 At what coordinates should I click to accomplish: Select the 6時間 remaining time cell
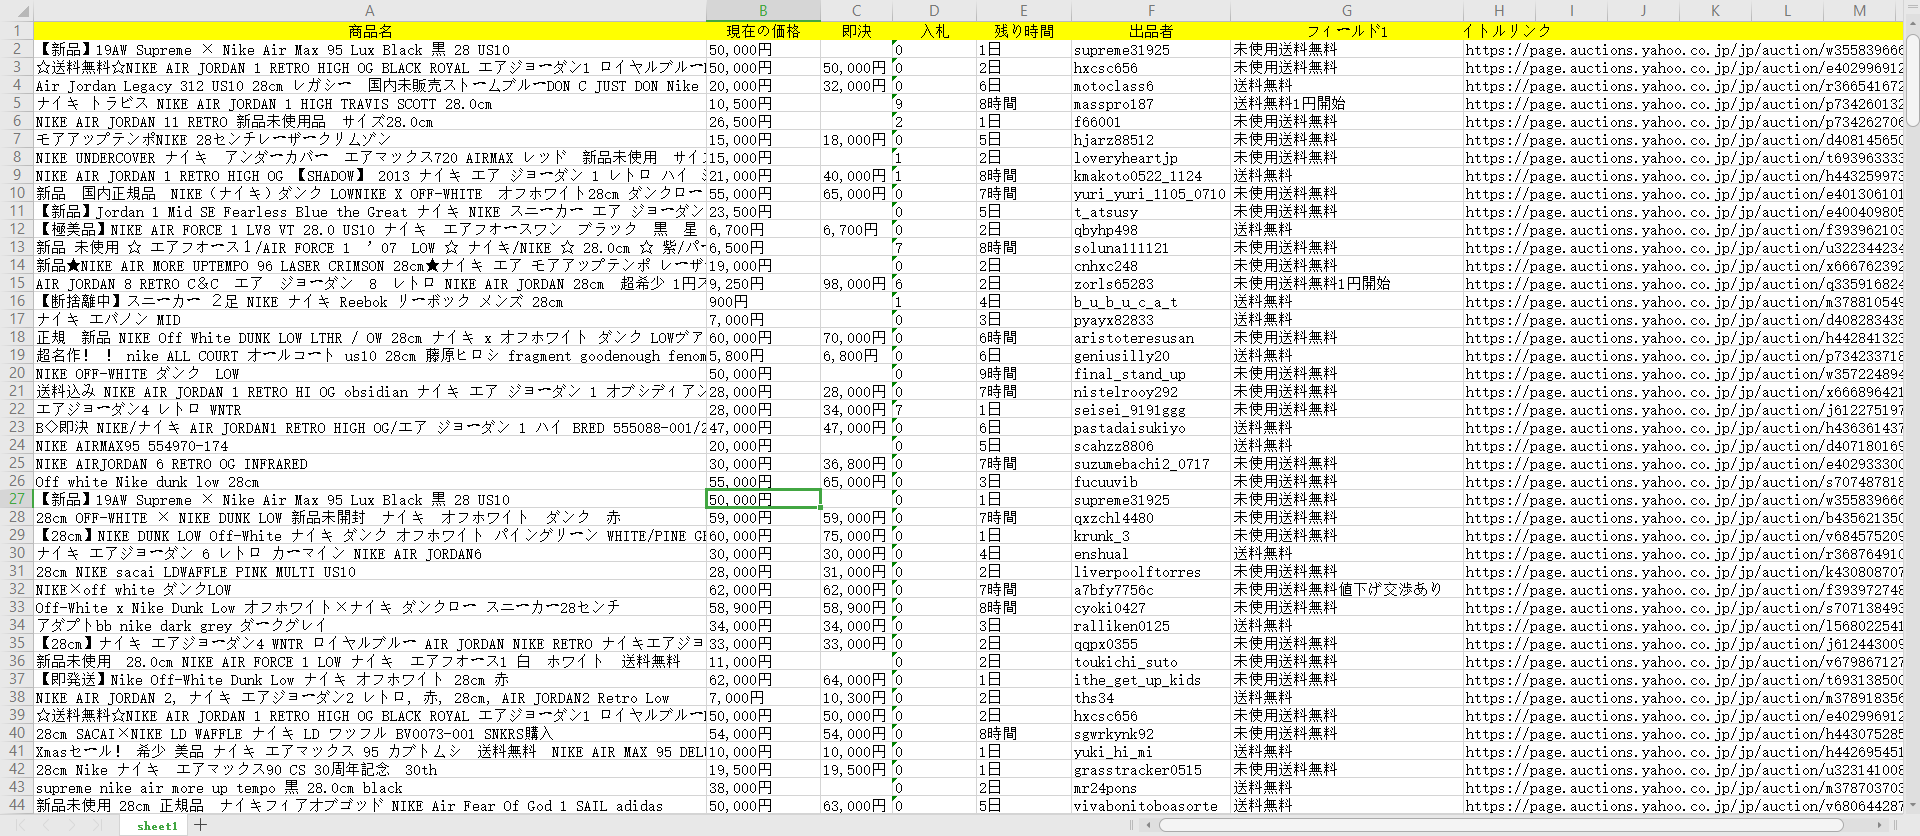[x=1023, y=338]
